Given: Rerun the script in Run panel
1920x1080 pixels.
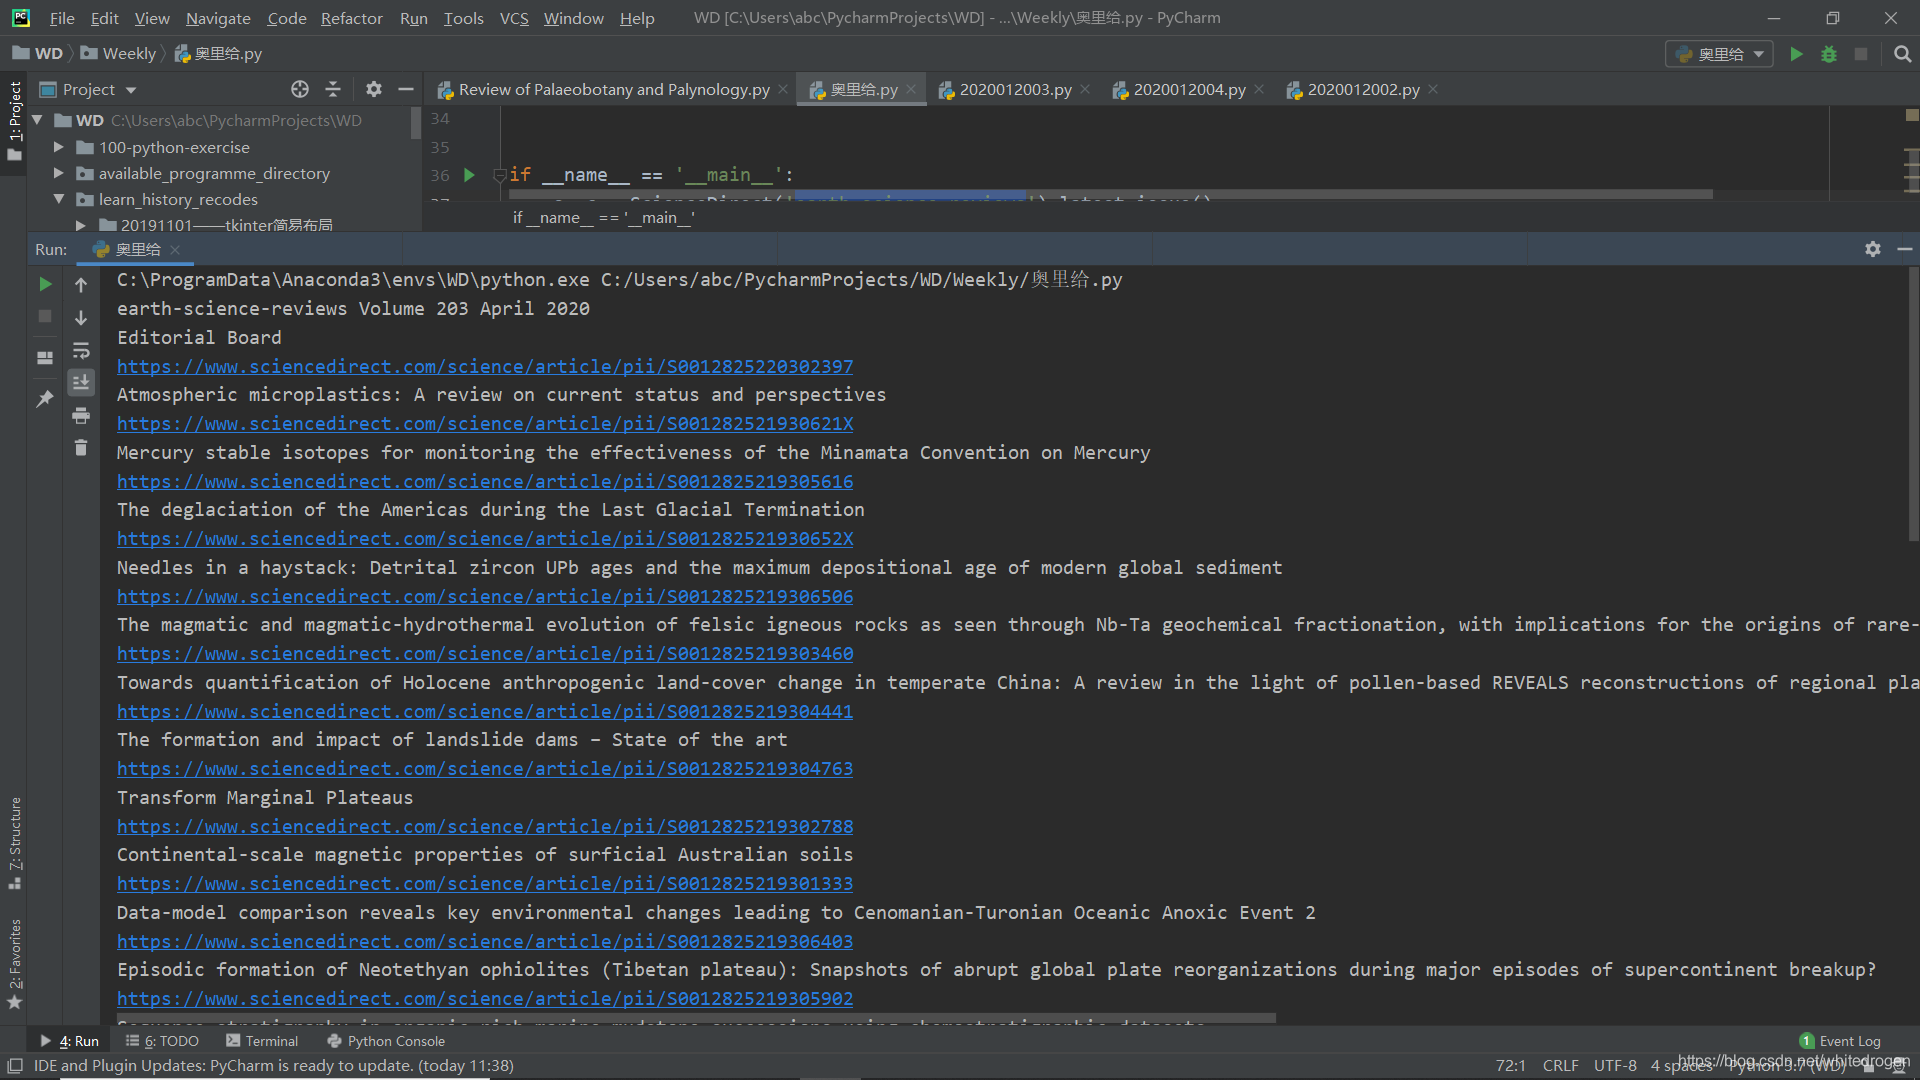Looking at the screenshot, I should 45,285.
